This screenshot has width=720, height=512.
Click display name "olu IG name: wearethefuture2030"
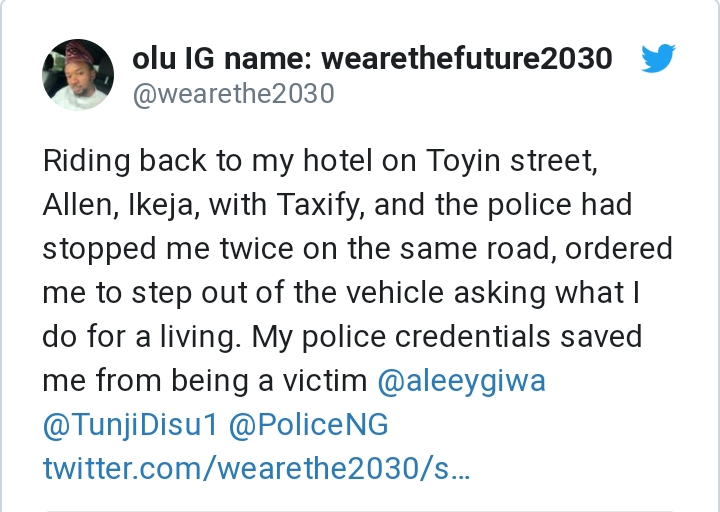click(372, 59)
